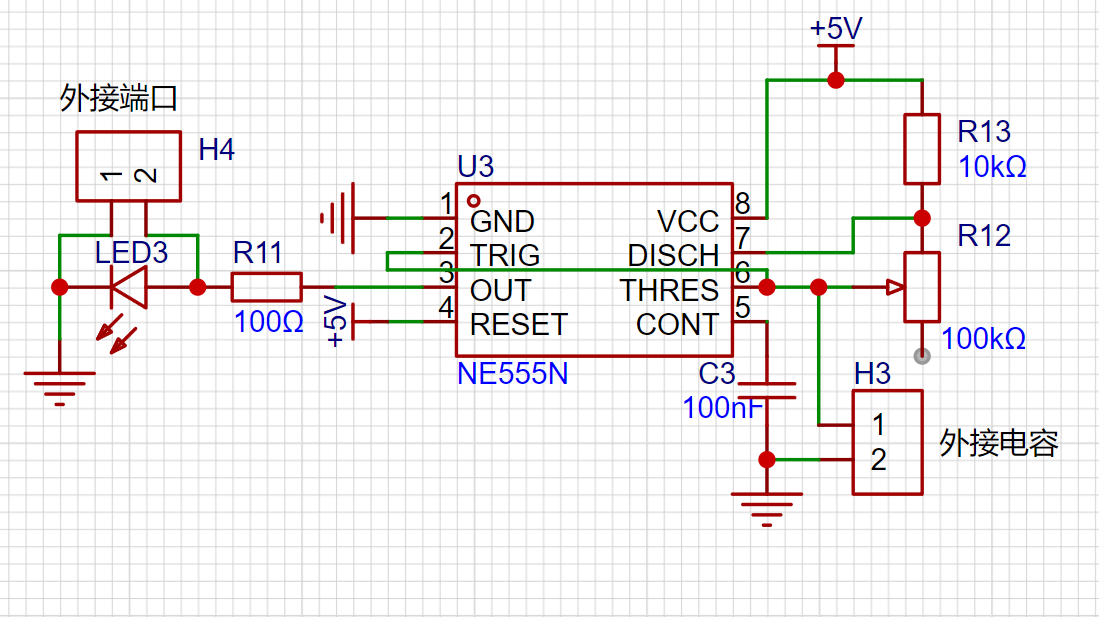Click the 100nF value label
Viewport: 1099px width, 617px height.
(x=723, y=408)
